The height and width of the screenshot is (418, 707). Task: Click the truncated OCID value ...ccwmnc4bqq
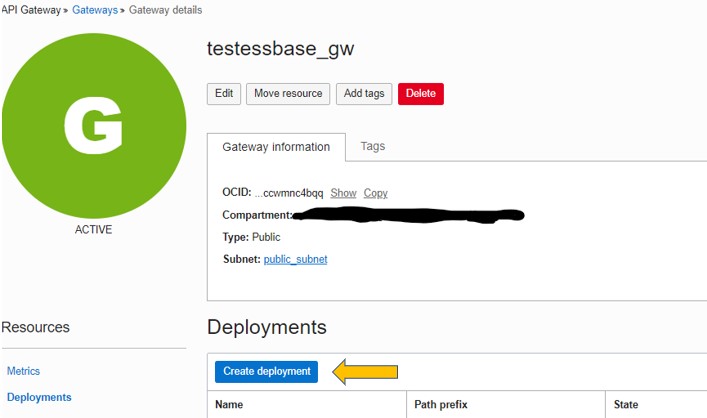tap(289, 193)
